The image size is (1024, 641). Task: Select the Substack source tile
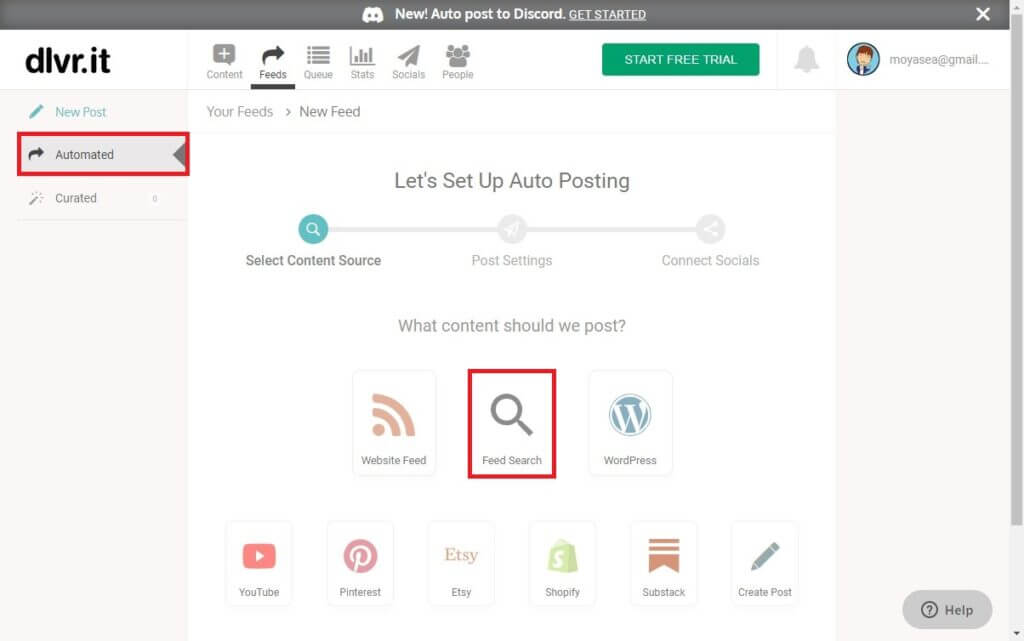(664, 562)
